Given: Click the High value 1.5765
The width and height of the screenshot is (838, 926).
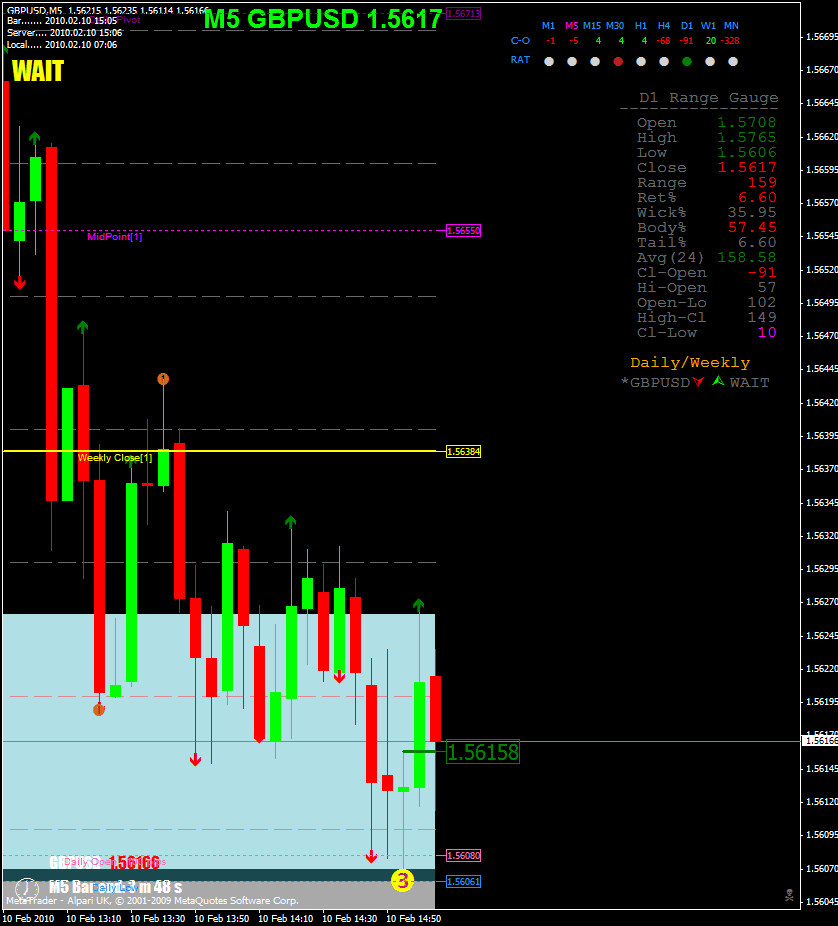Looking at the screenshot, I should click(746, 137).
